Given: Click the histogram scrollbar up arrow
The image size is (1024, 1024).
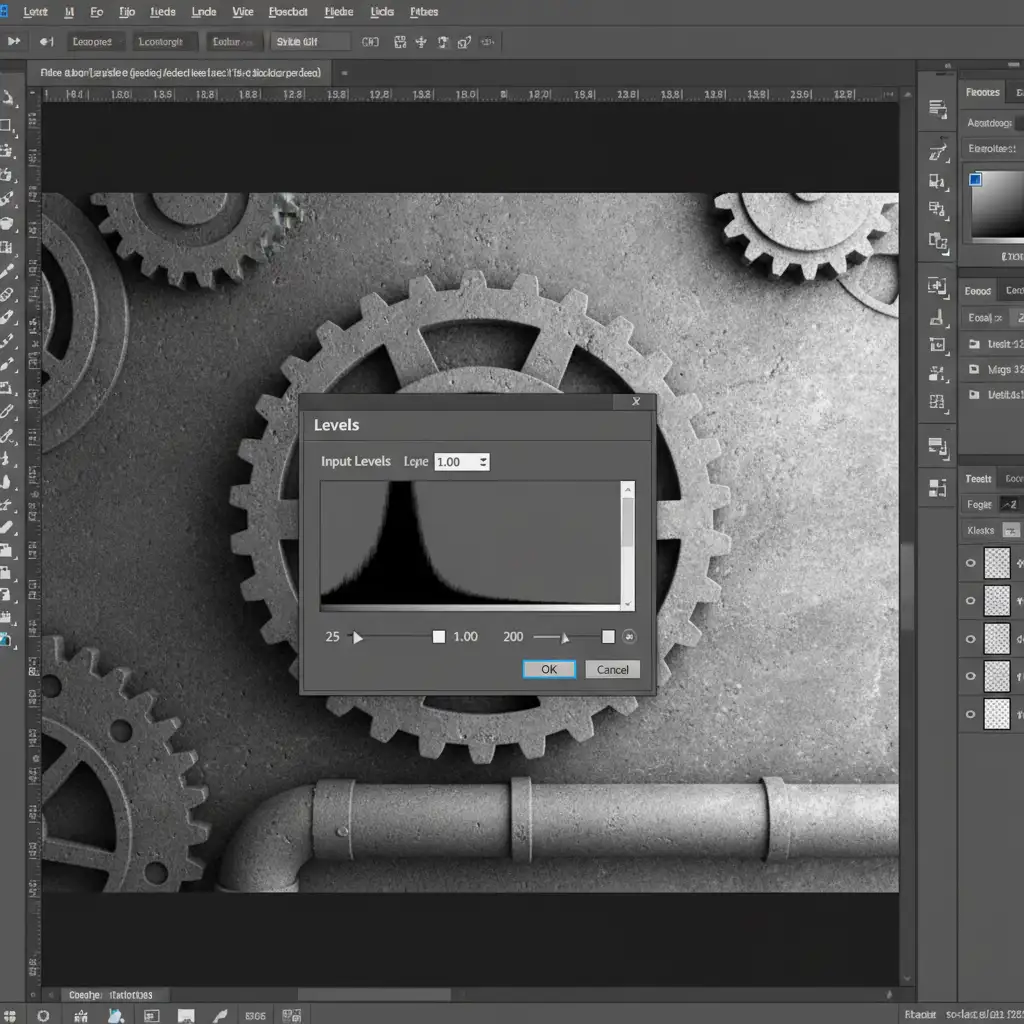Looking at the screenshot, I should tap(628, 489).
